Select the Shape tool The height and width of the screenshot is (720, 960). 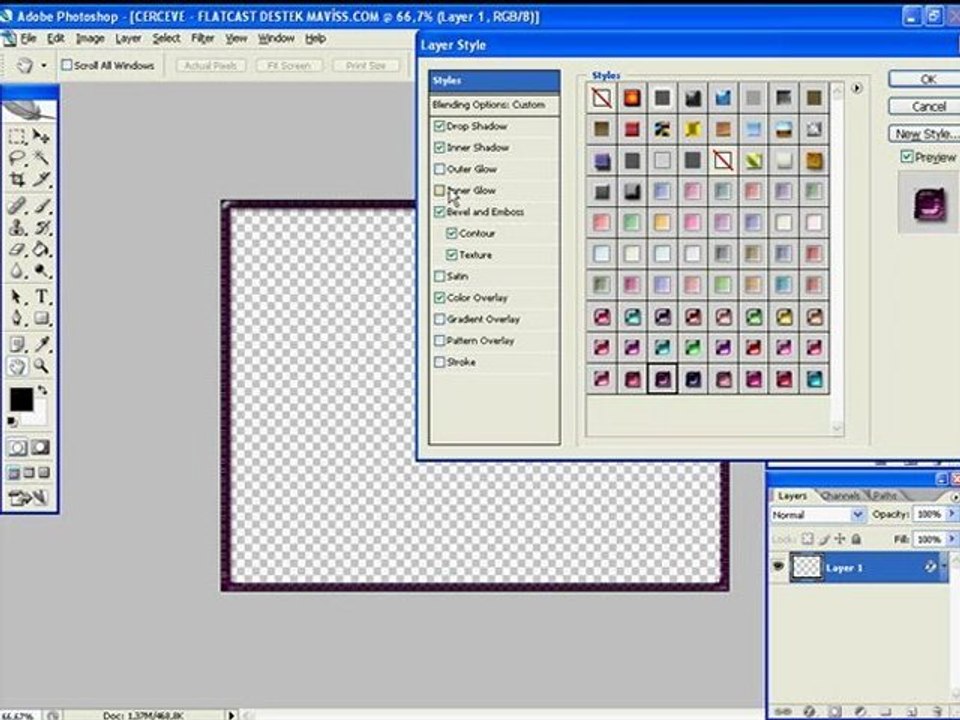tap(41, 318)
